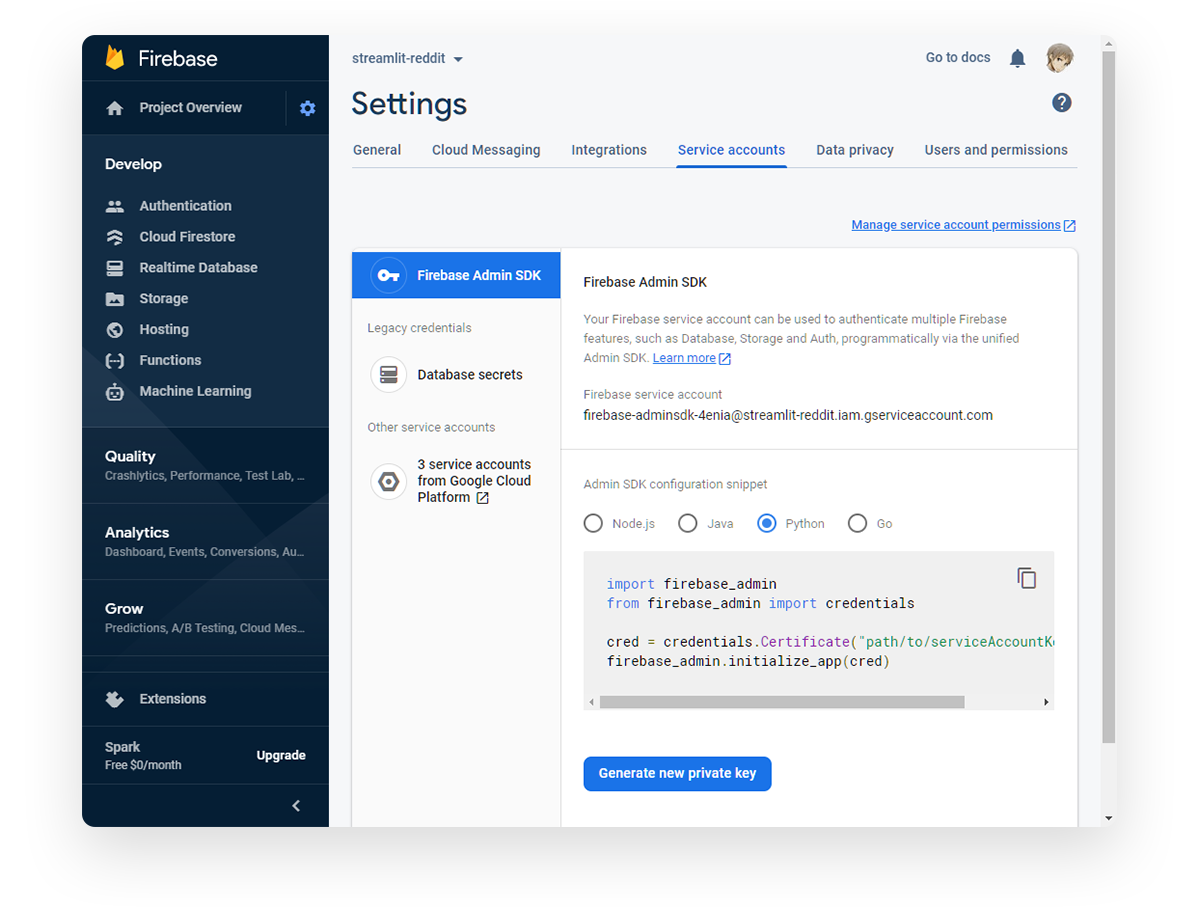Screen dimensions: 1200x910
Task: Click the Machine Learning robot icon
Action: point(115,392)
